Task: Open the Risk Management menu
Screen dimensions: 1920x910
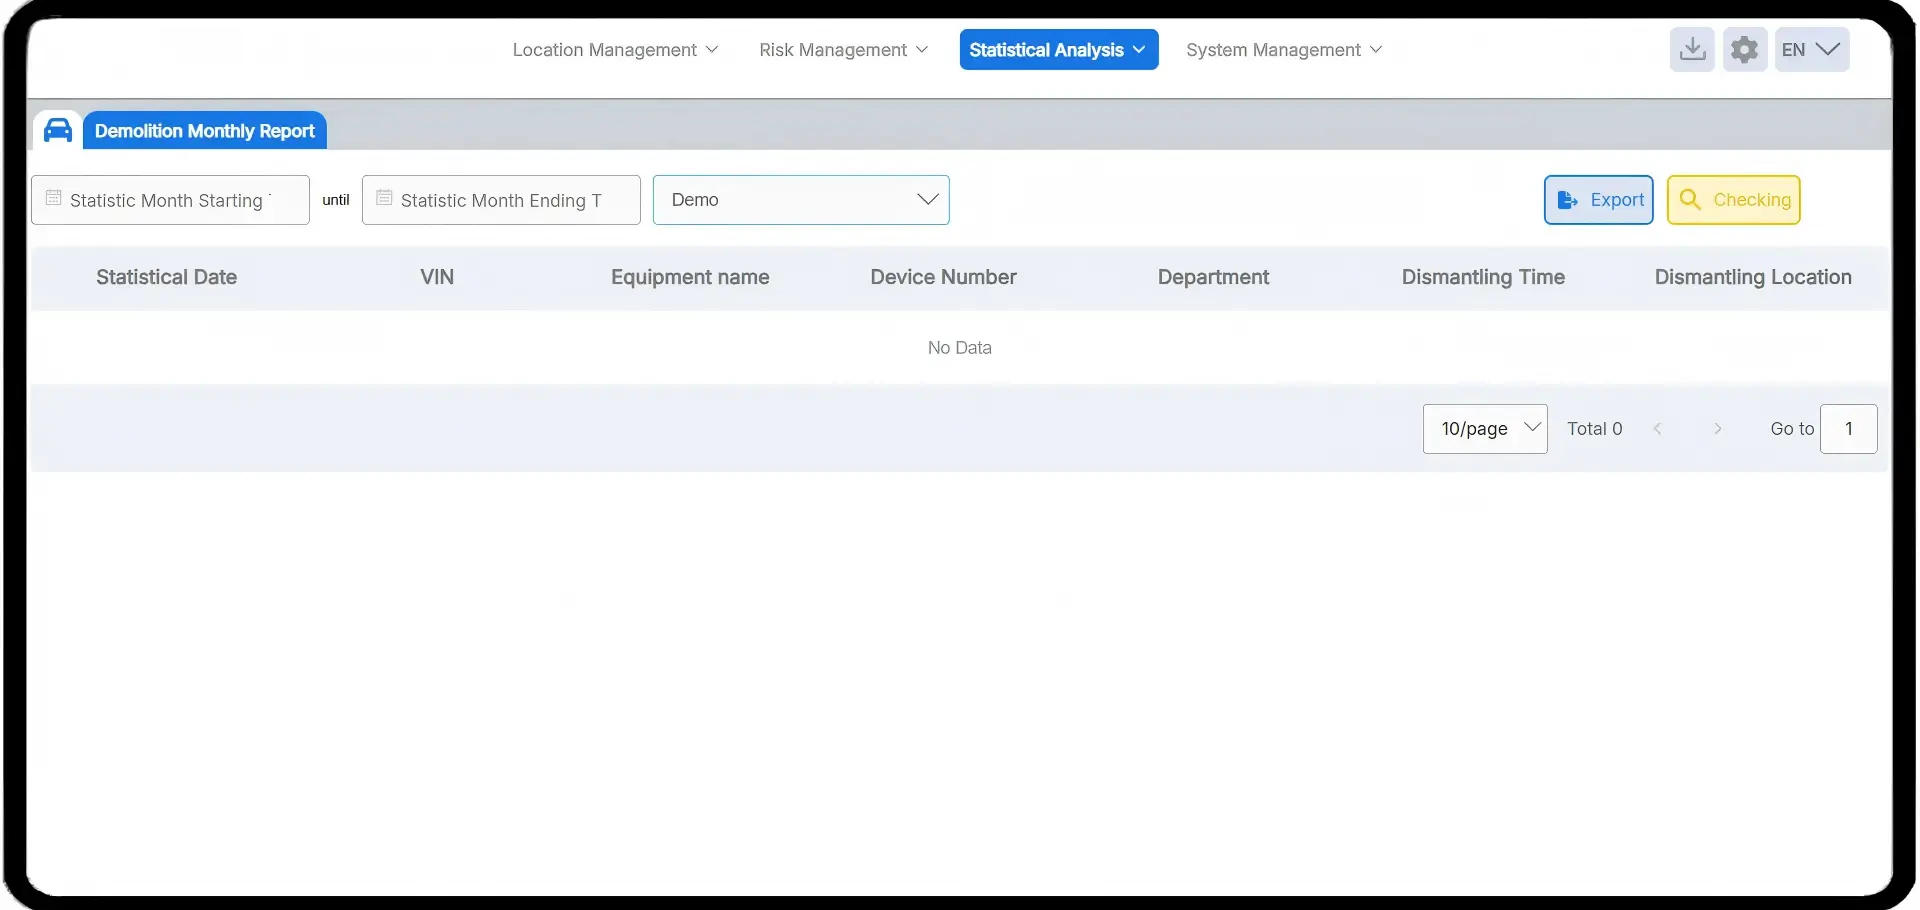Action: coord(843,50)
